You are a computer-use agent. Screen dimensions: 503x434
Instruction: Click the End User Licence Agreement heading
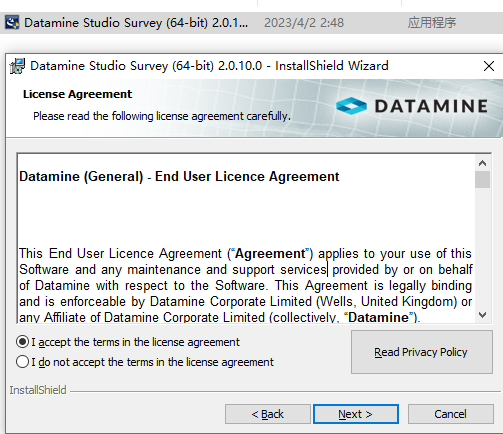[179, 176]
